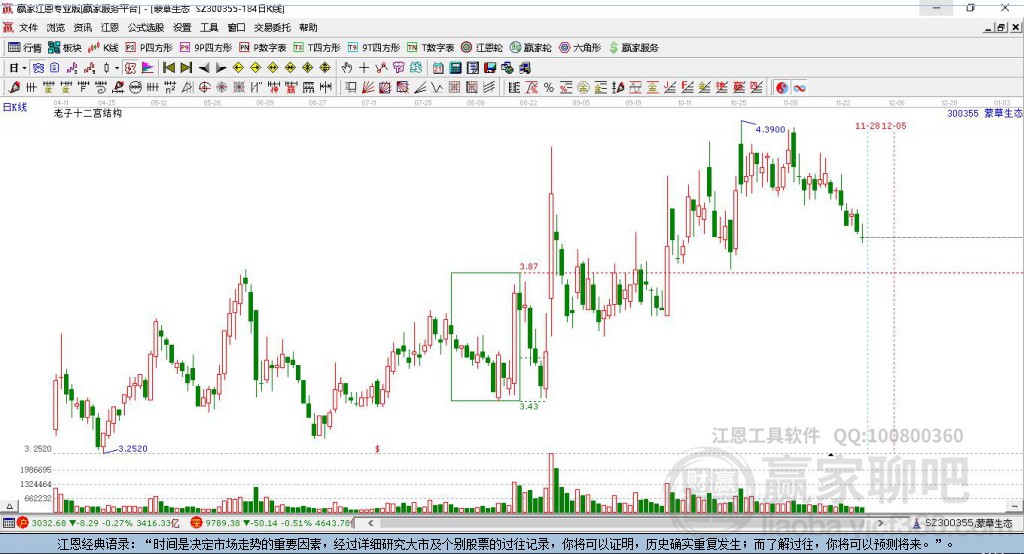Image resolution: width=1024 pixels, height=554 pixels.
Task: Expand the 日 period dropdown
Action: tap(24, 68)
